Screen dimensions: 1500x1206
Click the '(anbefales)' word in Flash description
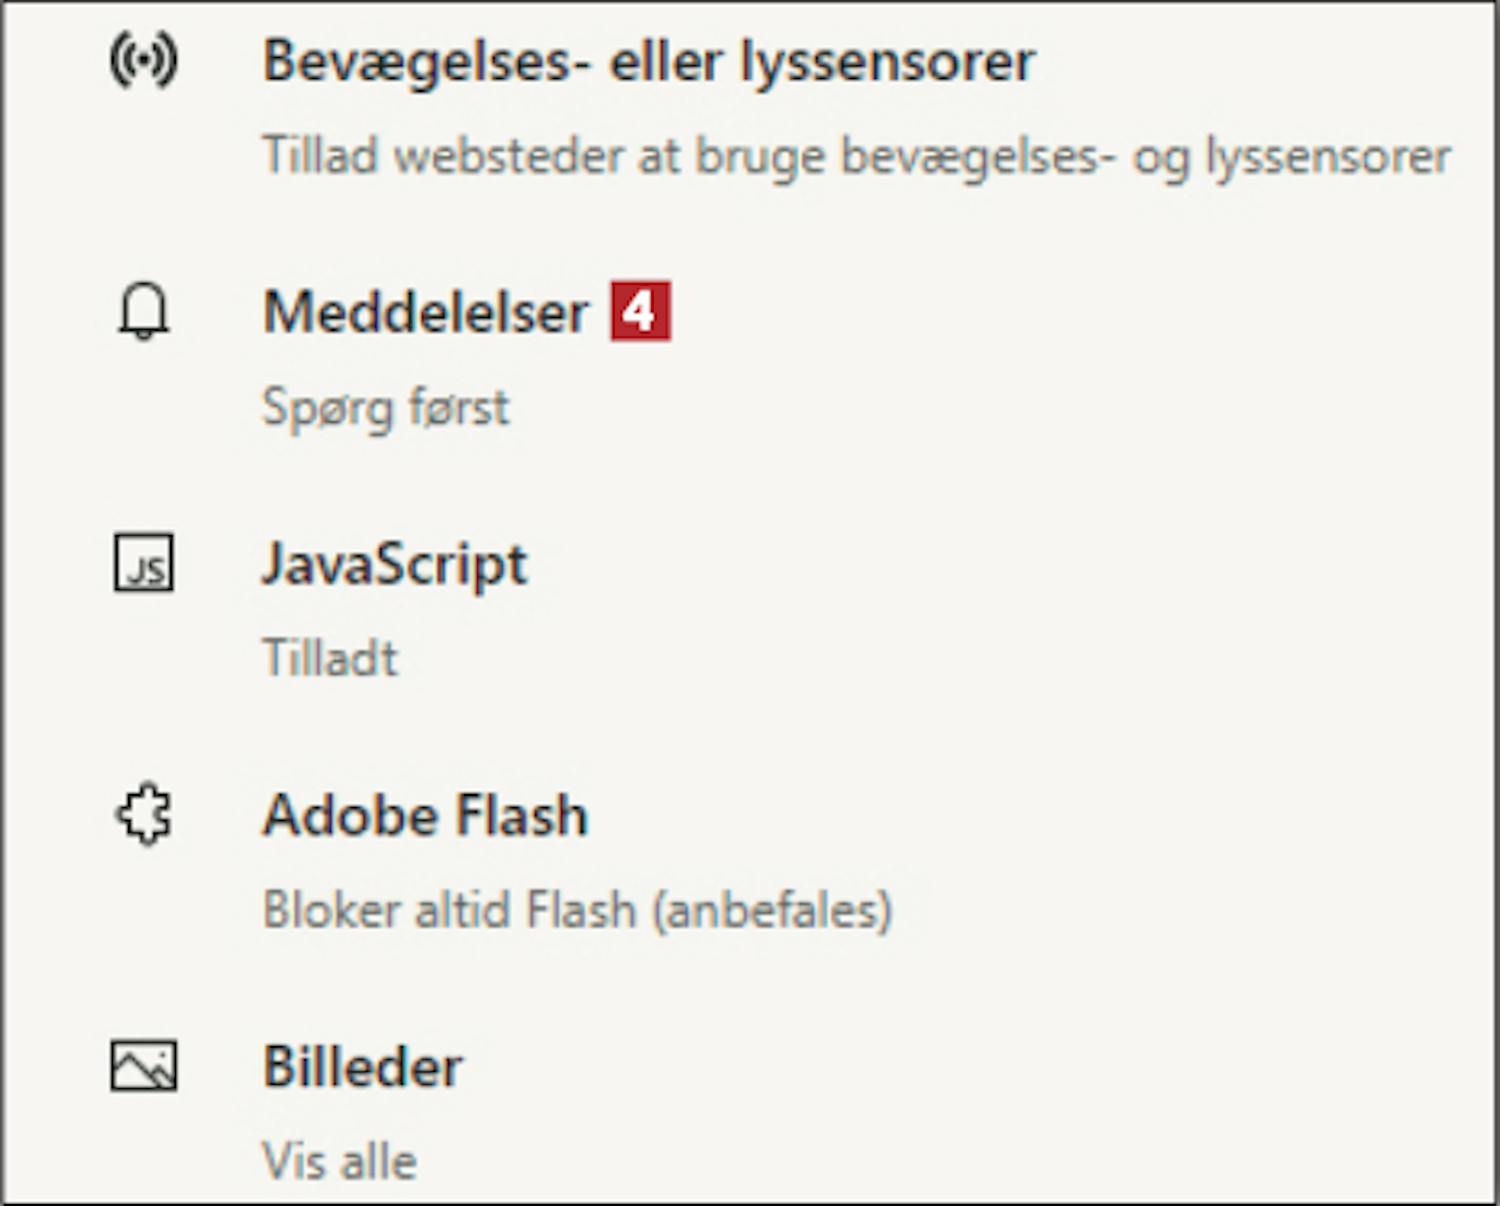772,911
